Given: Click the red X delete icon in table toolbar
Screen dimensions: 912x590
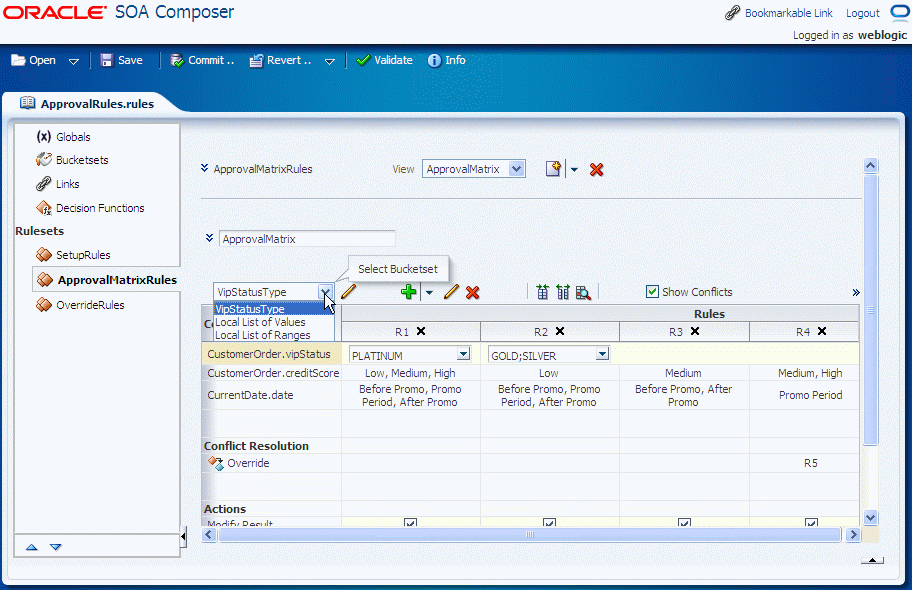Looking at the screenshot, I should [473, 292].
